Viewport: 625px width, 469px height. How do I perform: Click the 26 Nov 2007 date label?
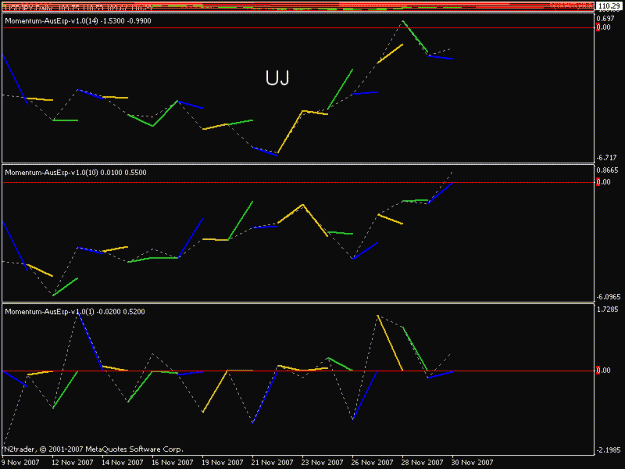372,462
